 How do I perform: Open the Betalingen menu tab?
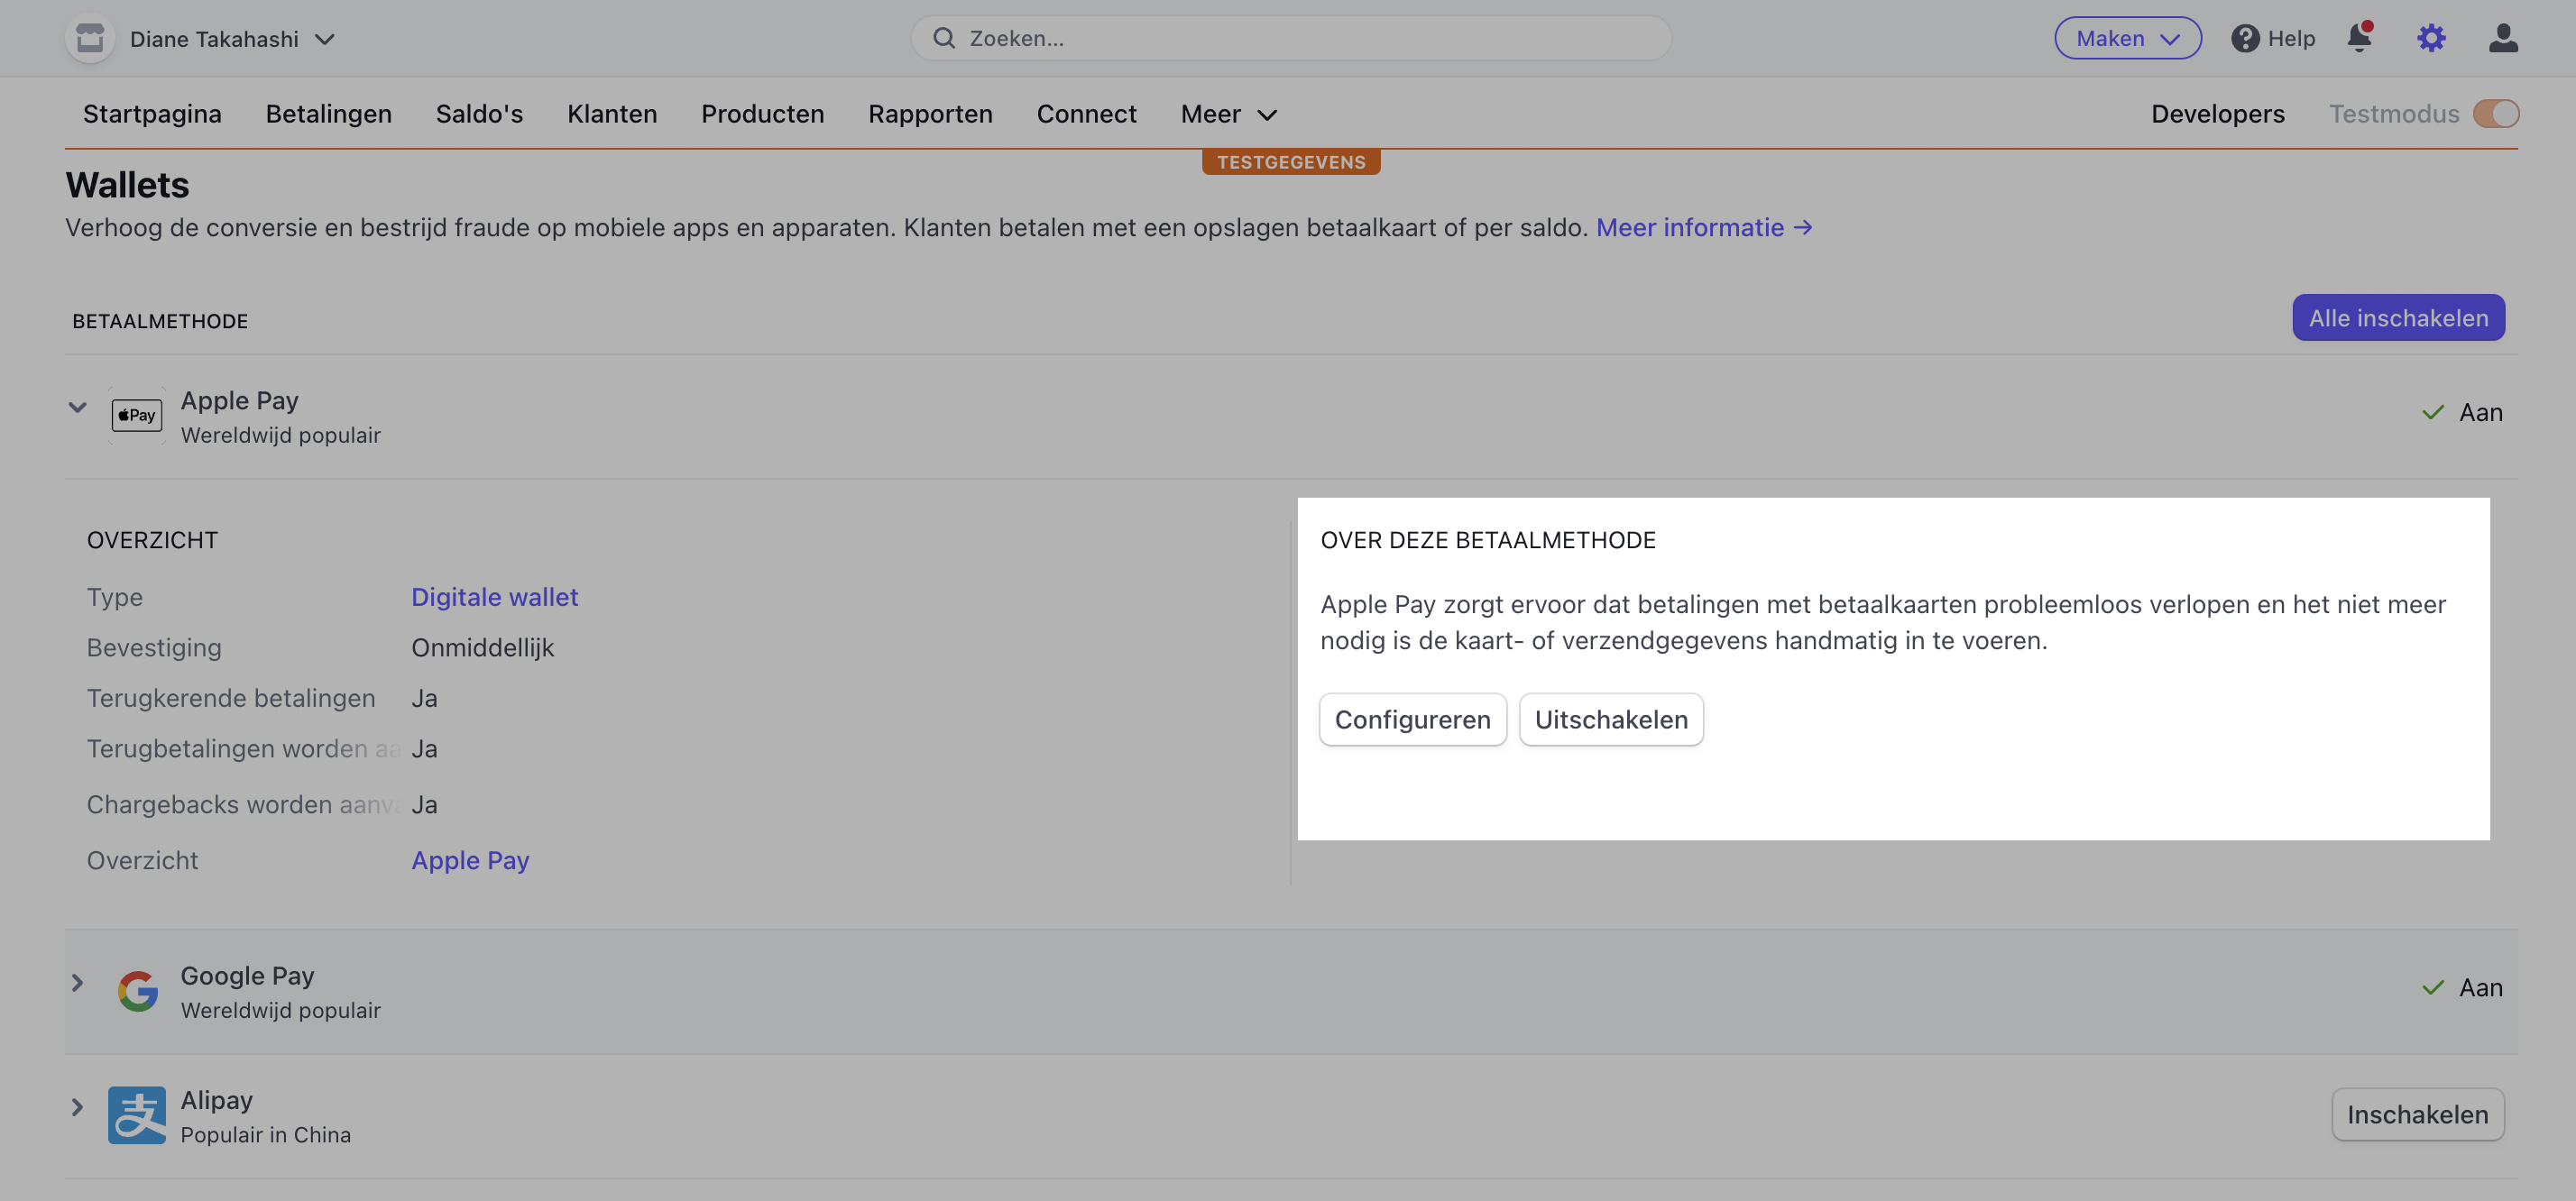click(328, 112)
